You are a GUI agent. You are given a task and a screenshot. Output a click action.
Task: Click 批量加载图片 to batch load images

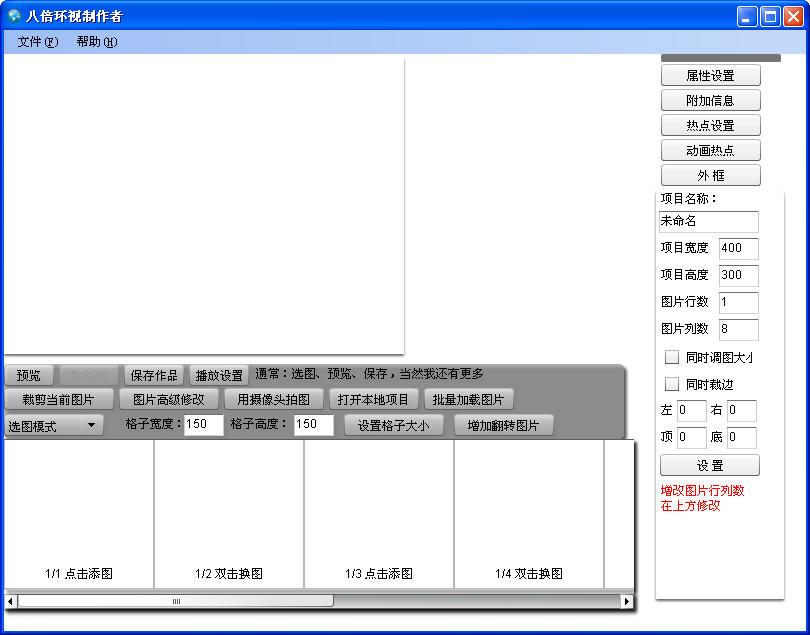coord(468,398)
